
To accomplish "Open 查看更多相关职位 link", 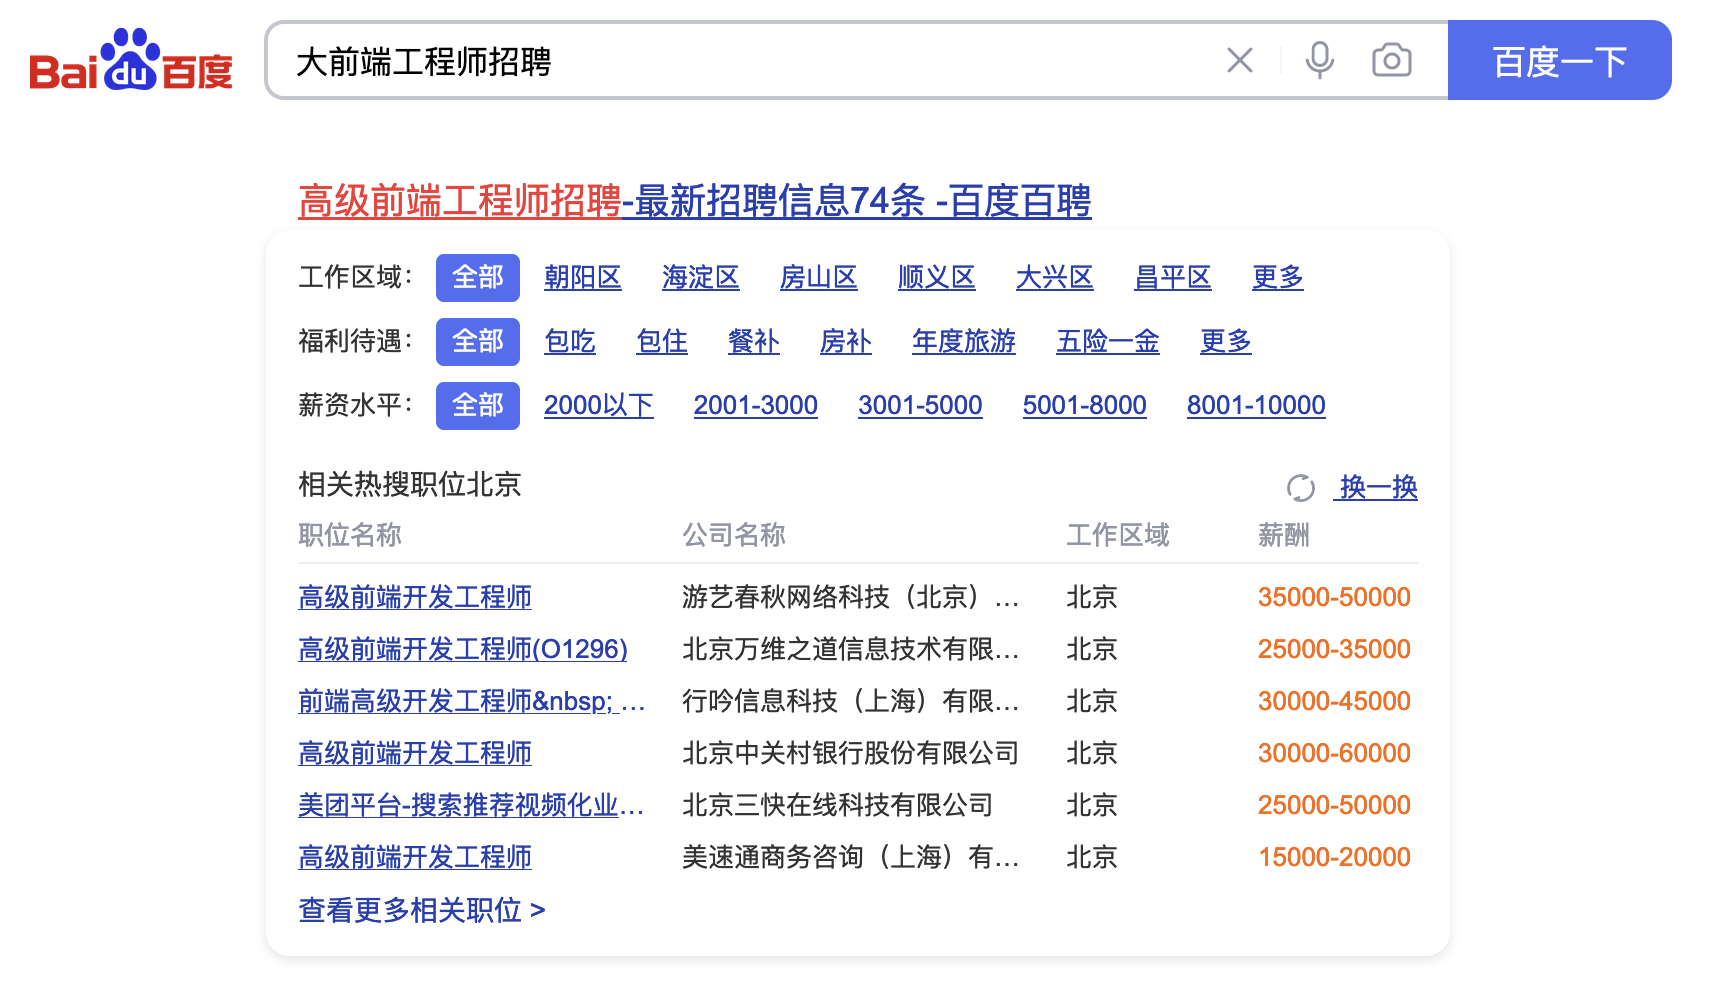I will click(421, 910).
